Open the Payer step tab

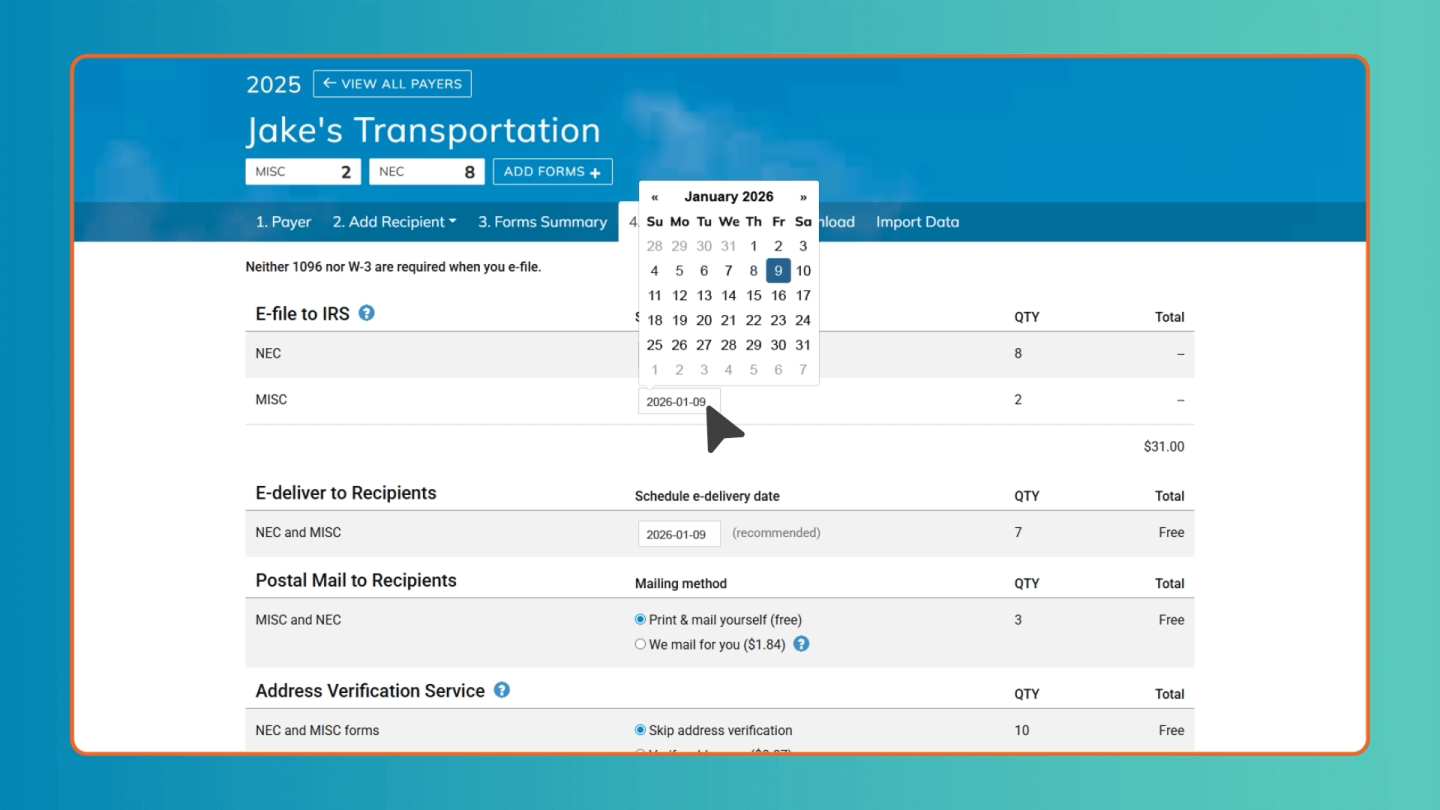pyautogui.click(x=283, y=222)
